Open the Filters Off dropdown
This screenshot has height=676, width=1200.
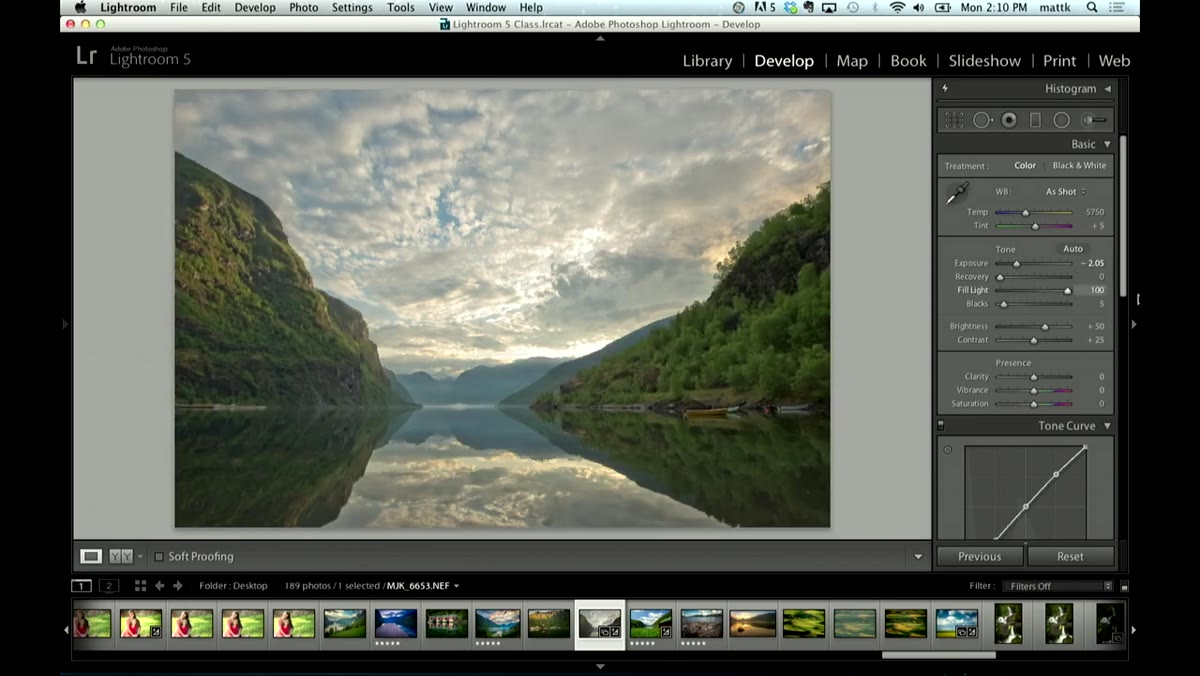point(1059,586)
